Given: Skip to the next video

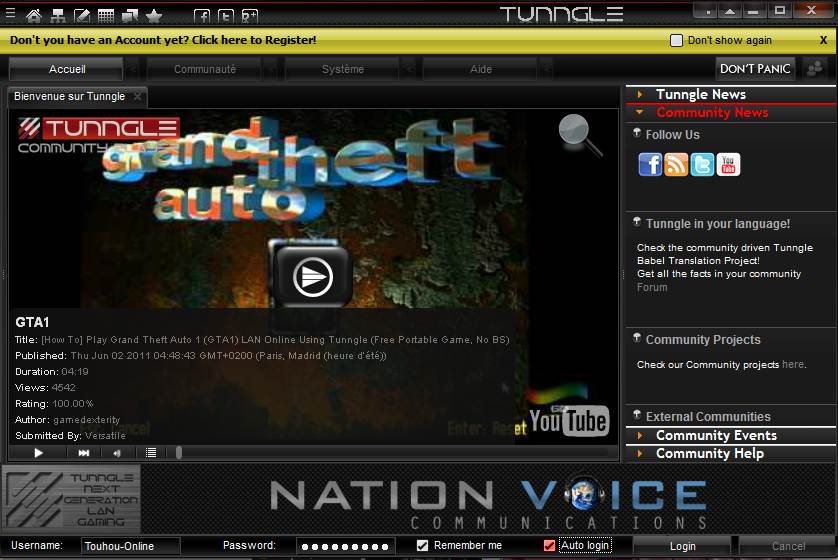Looking at the screenshot, I should [84, 453].
